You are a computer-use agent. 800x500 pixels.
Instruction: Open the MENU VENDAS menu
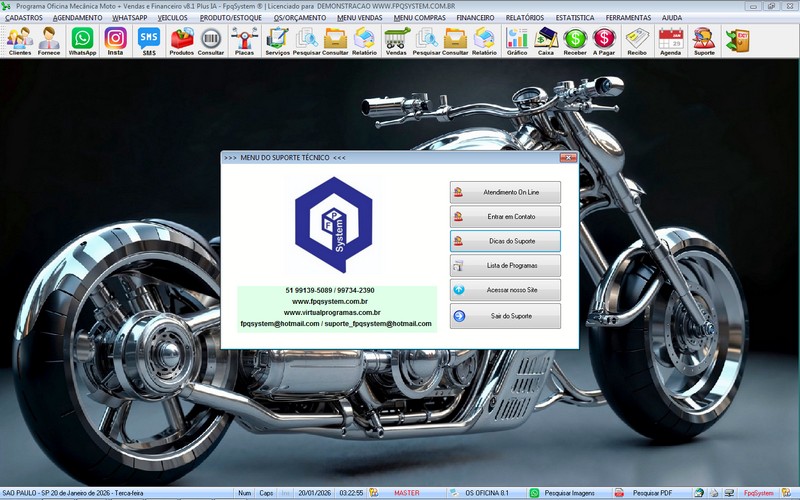tap(360, 18)
